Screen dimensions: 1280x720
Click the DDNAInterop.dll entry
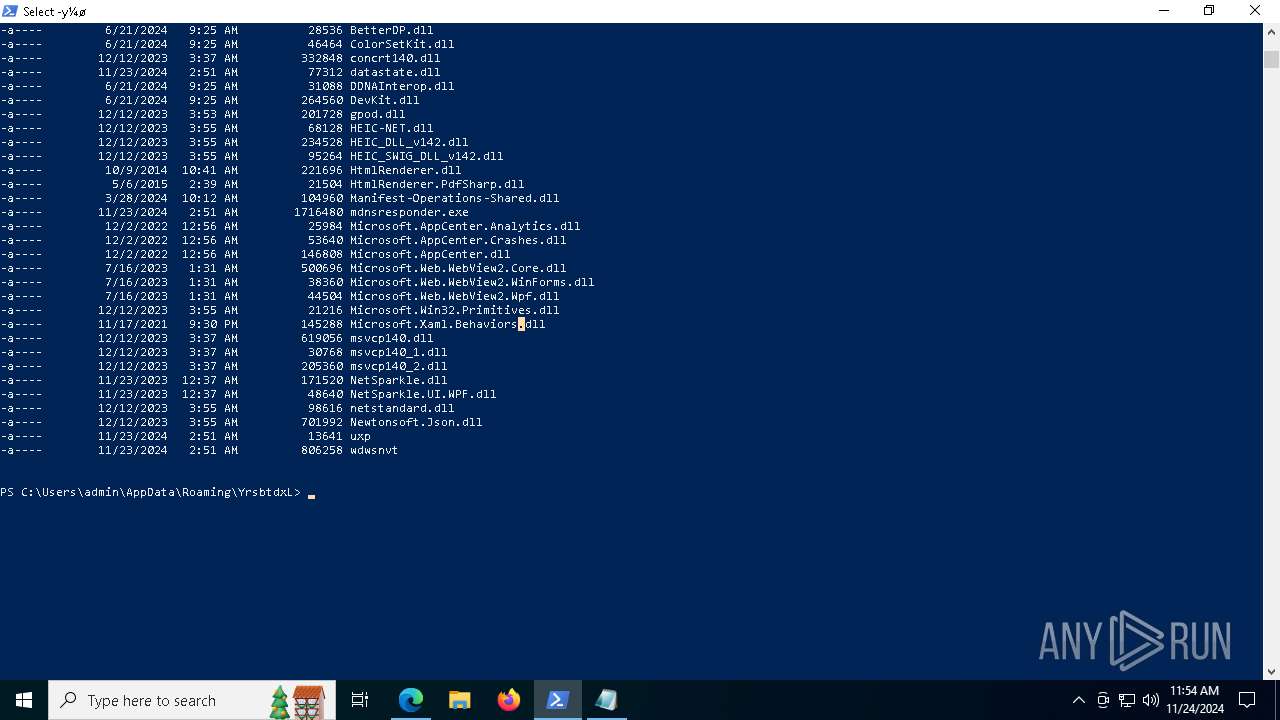(402, 86)
